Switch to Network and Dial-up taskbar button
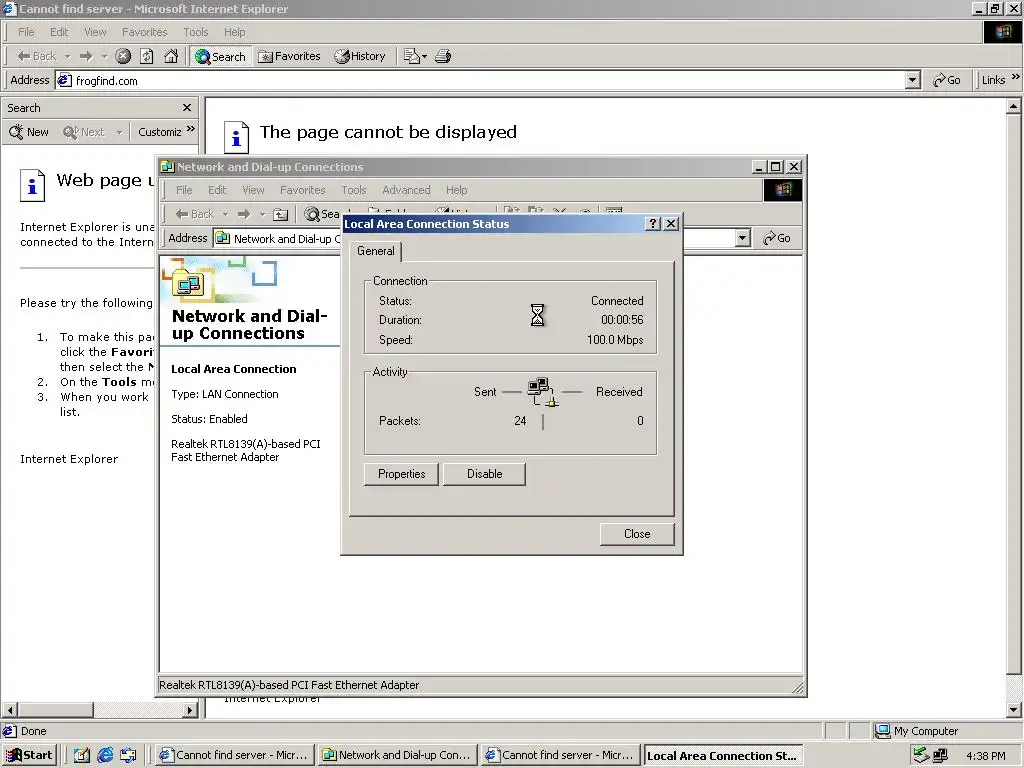The width and height of the screenshot is (1024, 768). [398, 756]
